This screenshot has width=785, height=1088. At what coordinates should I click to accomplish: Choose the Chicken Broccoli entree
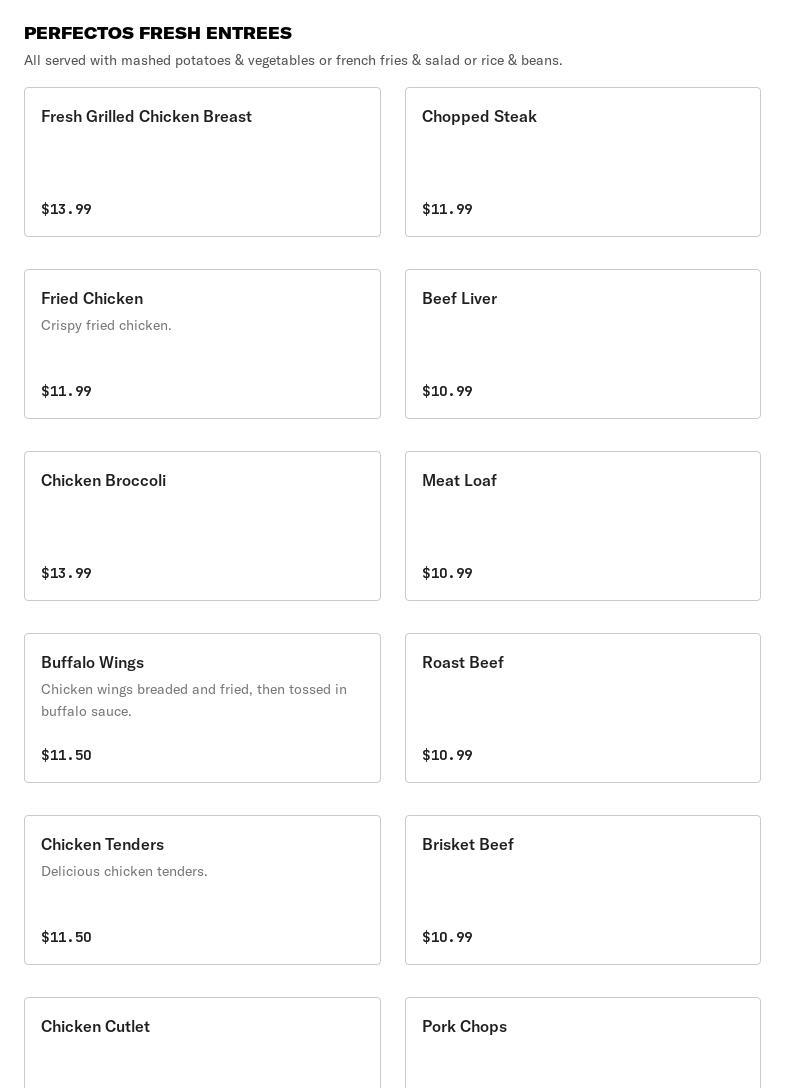point(202,526)
